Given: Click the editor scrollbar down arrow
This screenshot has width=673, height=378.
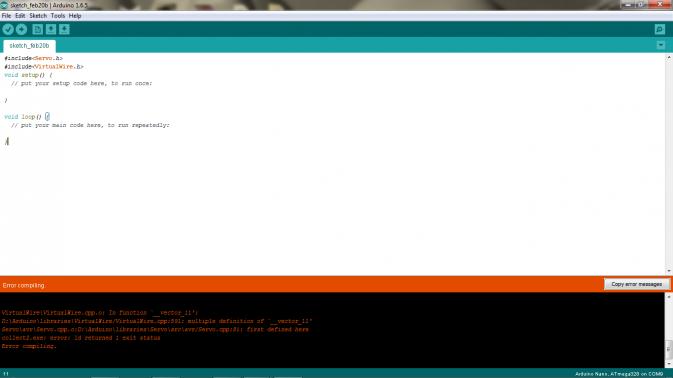Looking at the screenshot, I should click(669, 271).
